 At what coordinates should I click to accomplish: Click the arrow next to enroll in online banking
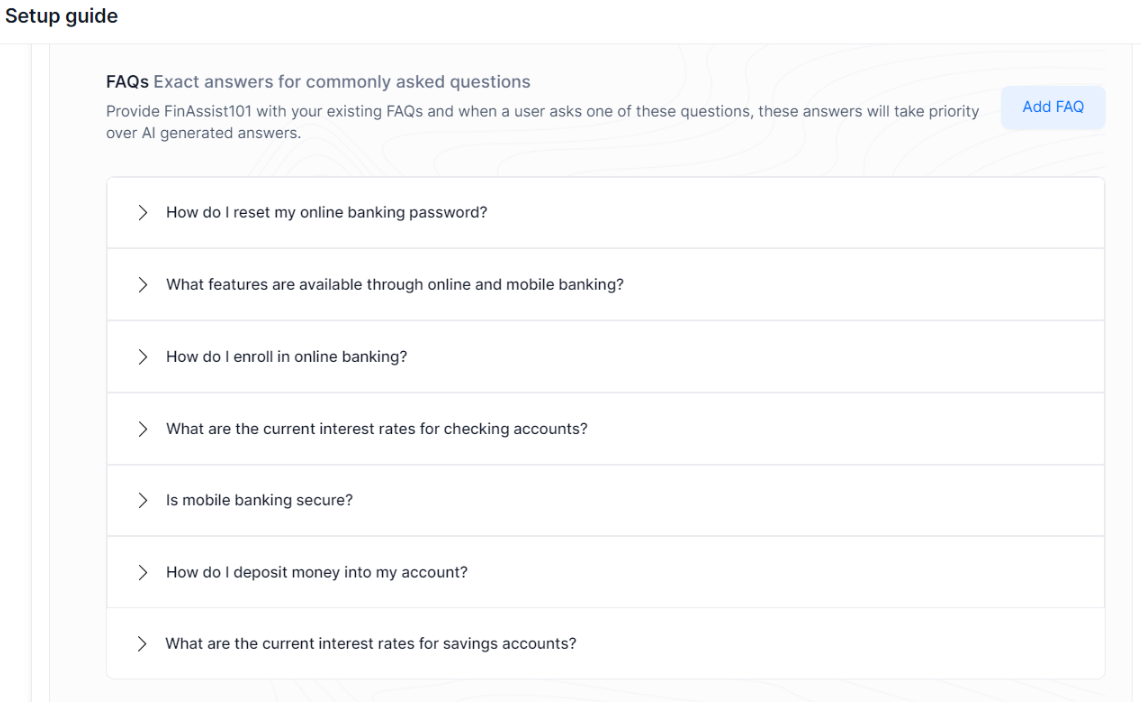pyautogui.click(x=143, y=356)
